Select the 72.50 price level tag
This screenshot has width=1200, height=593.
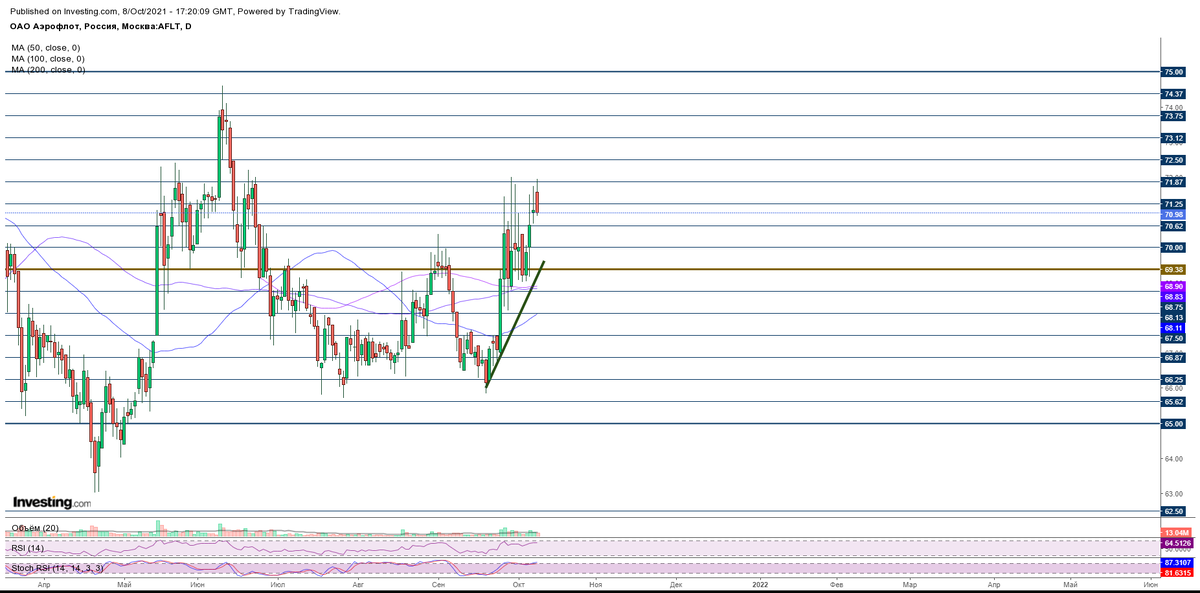click(x=1173, y=160)
